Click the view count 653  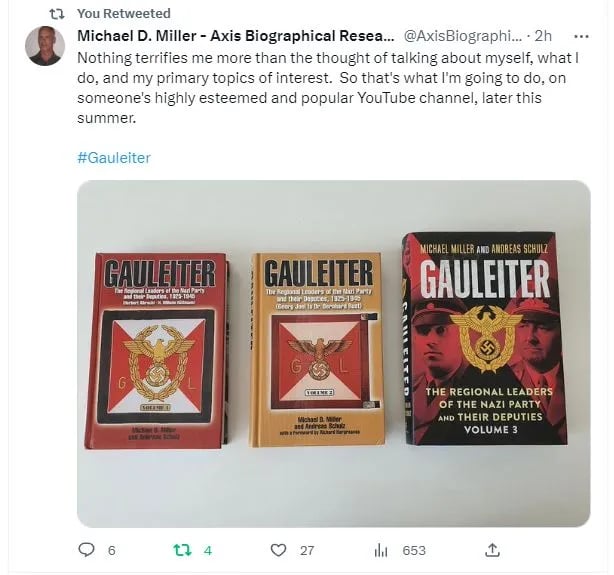[414, 551]
